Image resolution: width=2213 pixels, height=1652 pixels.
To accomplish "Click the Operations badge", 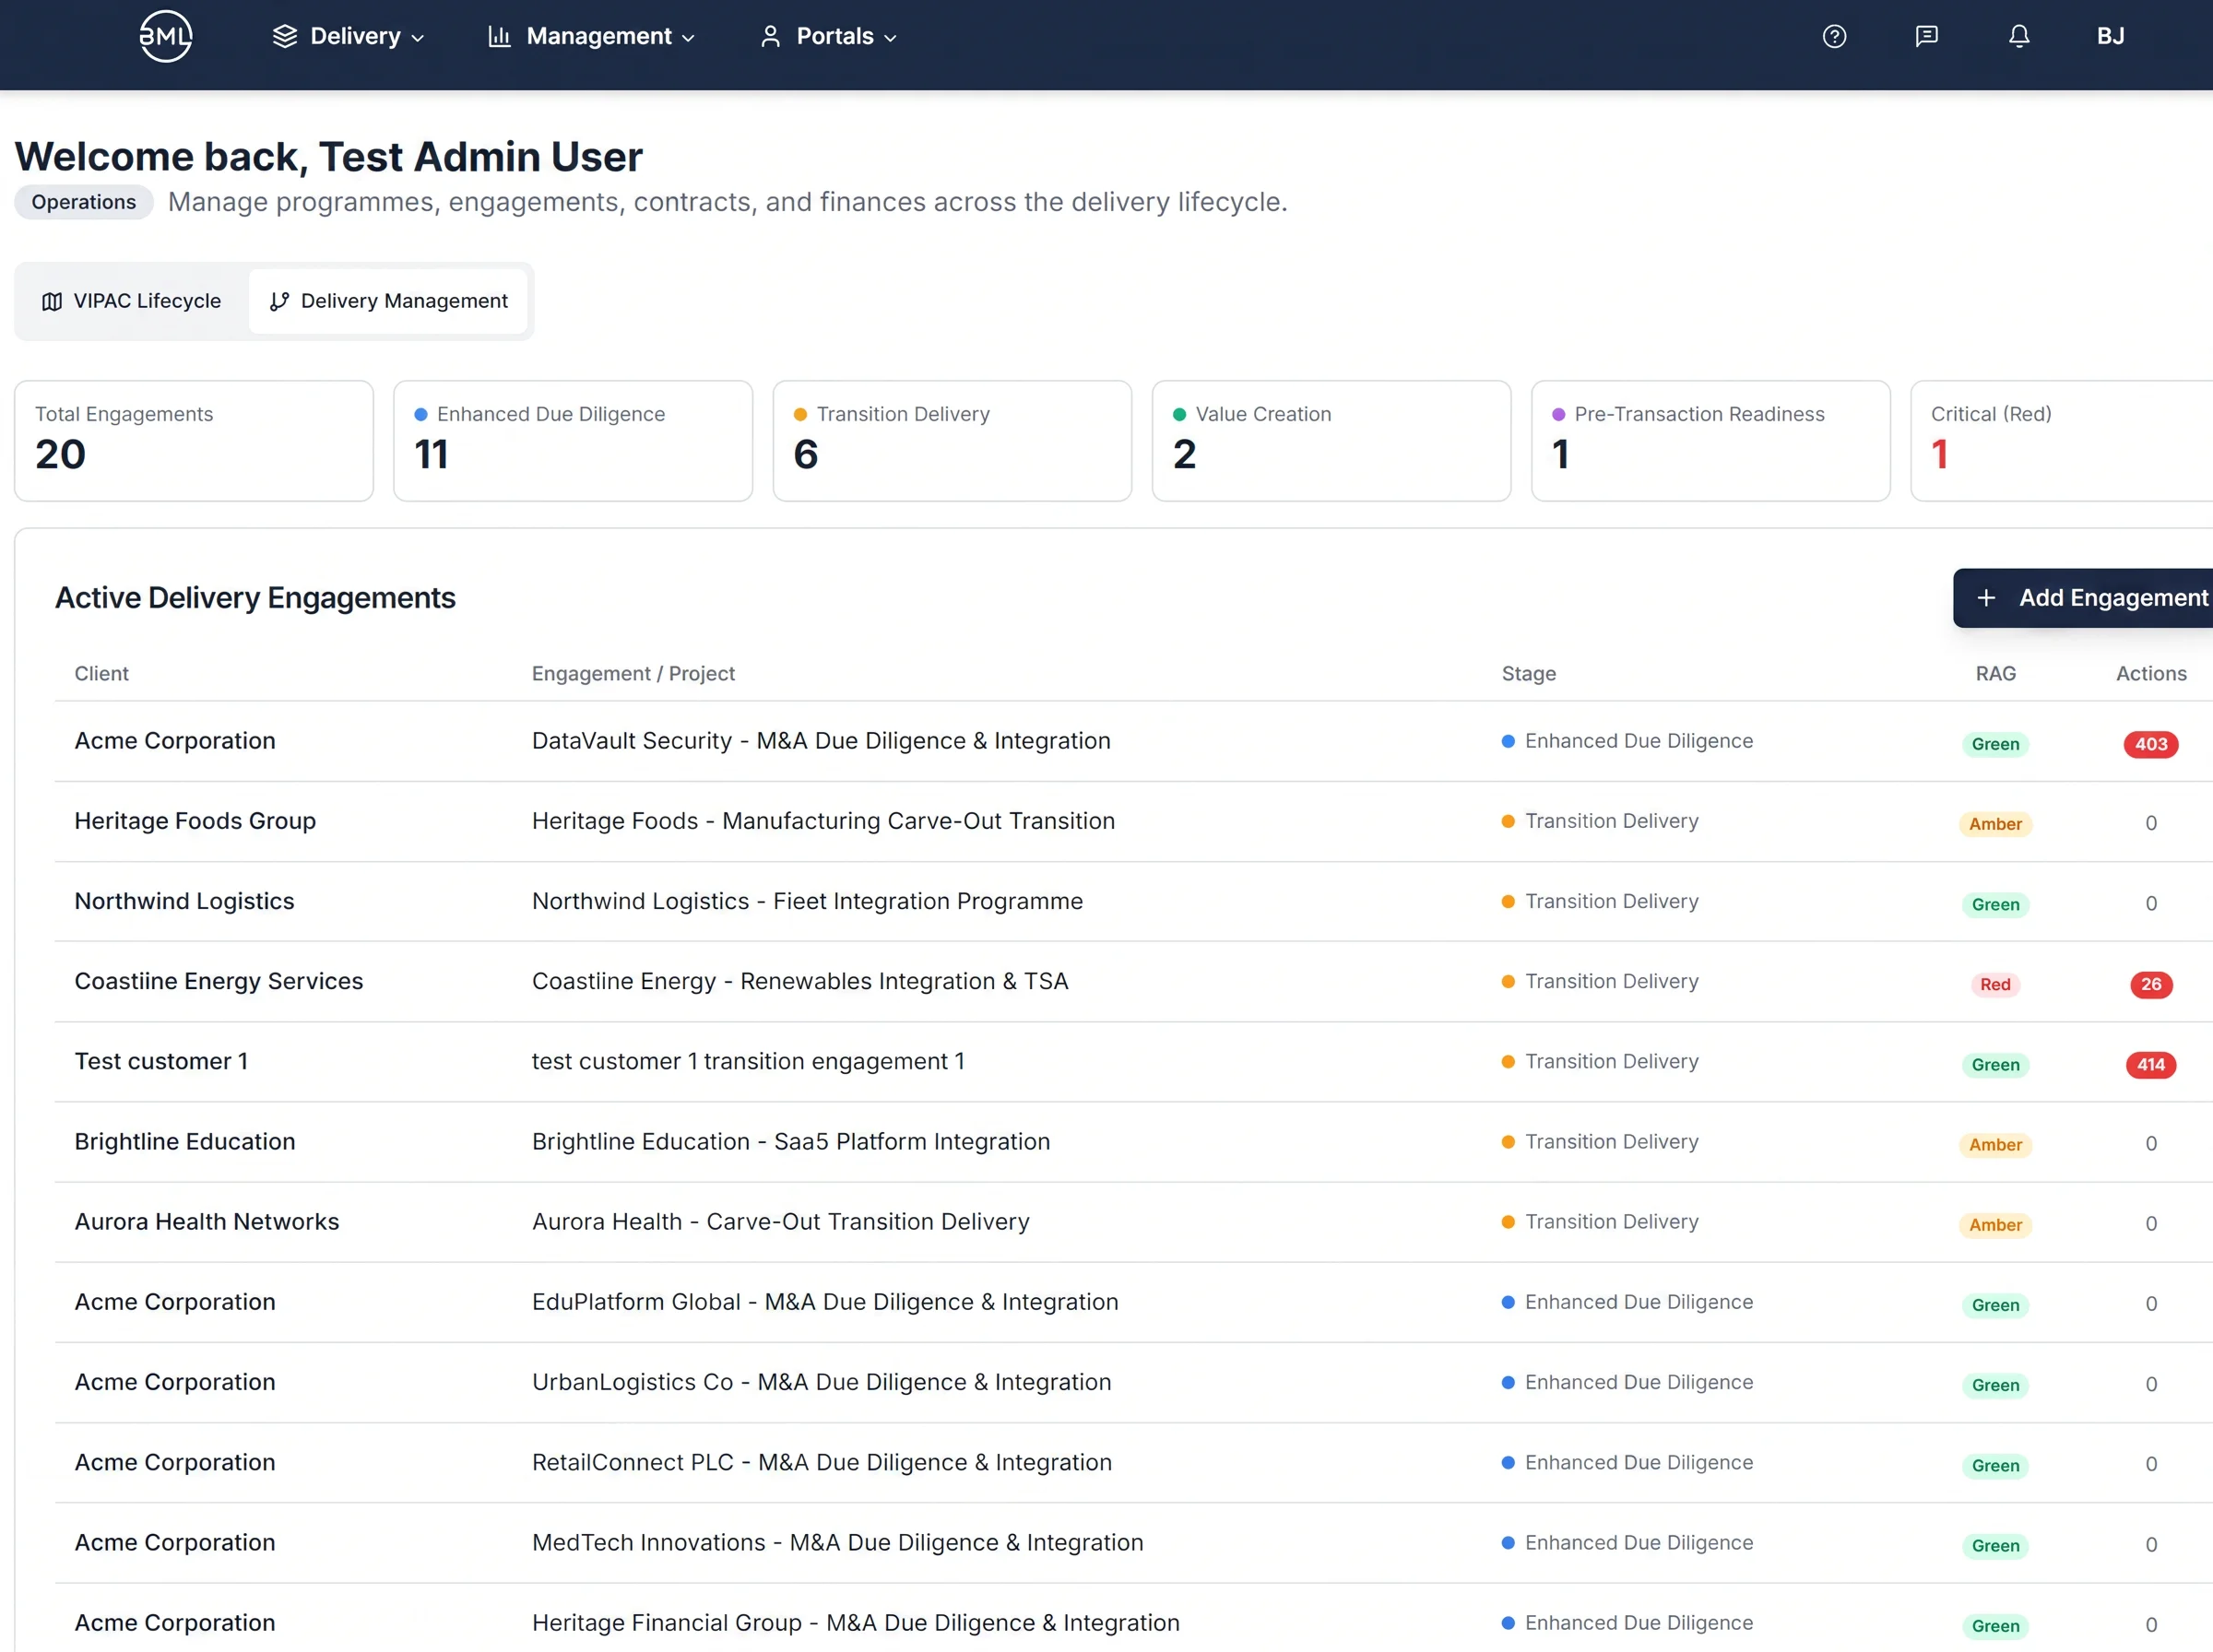I will coord(84,202).
